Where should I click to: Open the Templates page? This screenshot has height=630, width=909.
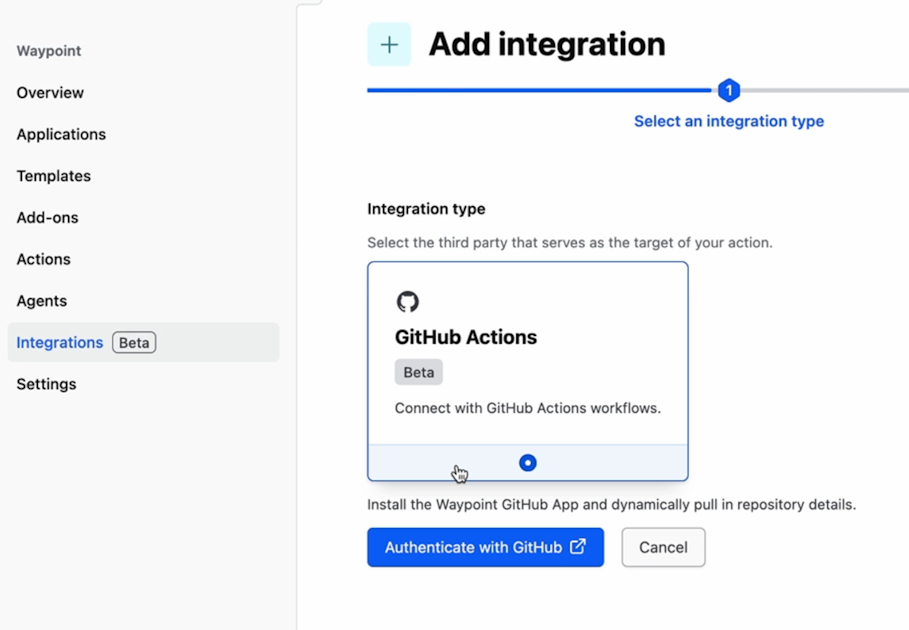pos(53,176)
